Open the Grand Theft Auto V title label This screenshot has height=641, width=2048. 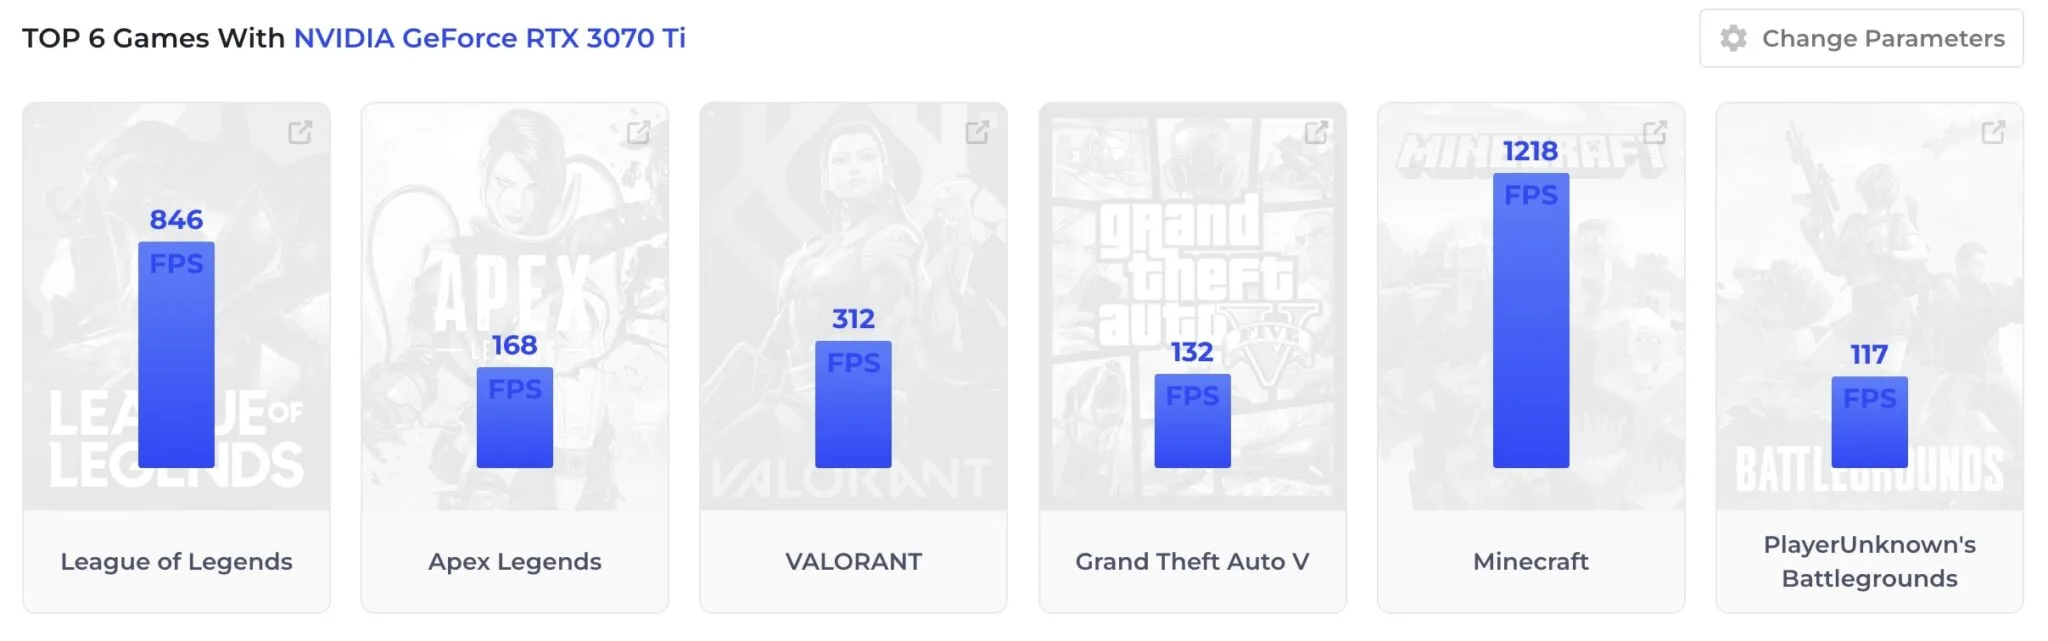(x=1192, y=561)
